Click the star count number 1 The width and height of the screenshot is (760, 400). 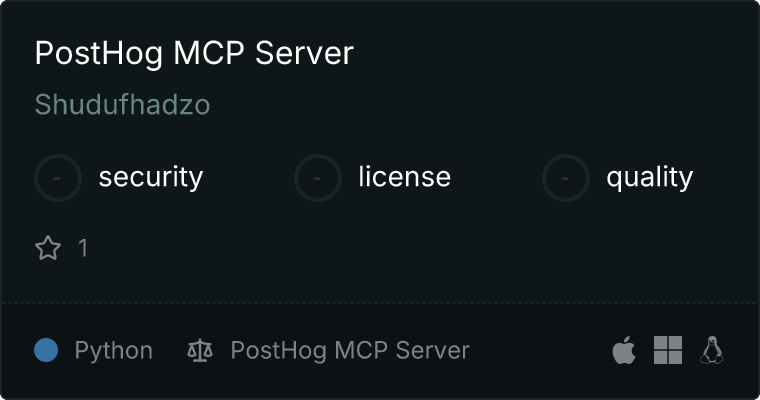pyautogui.click(x=83, y=248)
